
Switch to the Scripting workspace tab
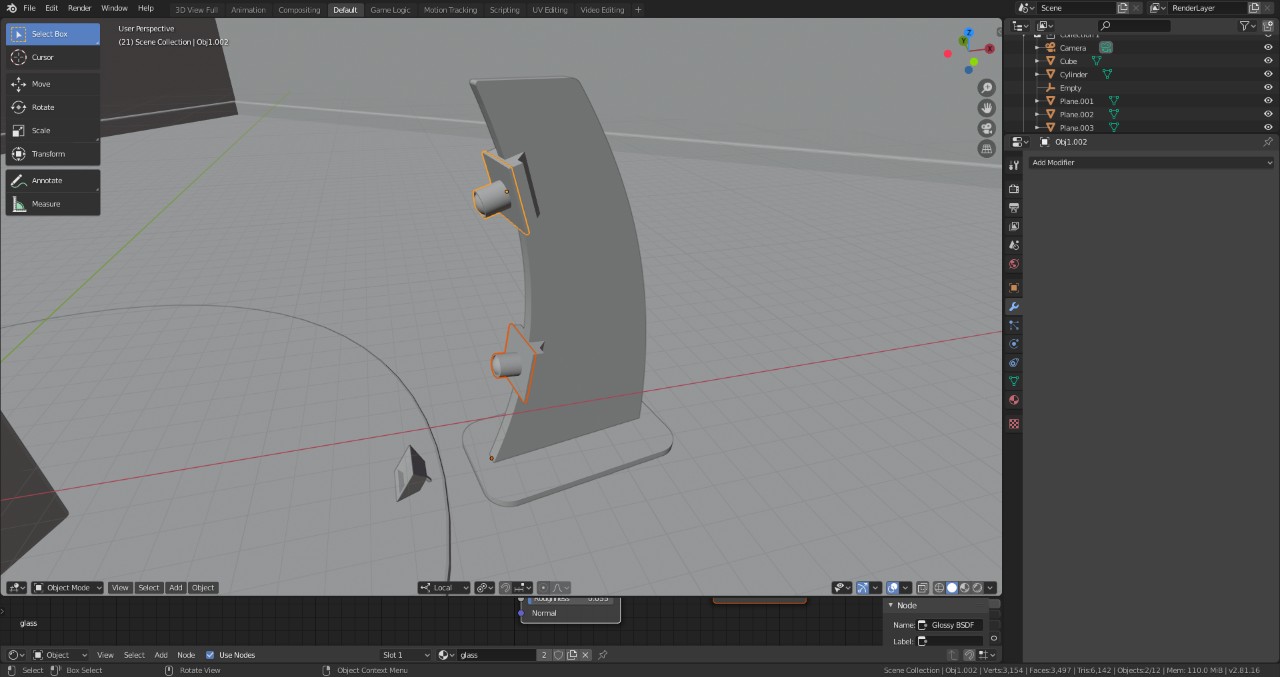coord(504,10)
